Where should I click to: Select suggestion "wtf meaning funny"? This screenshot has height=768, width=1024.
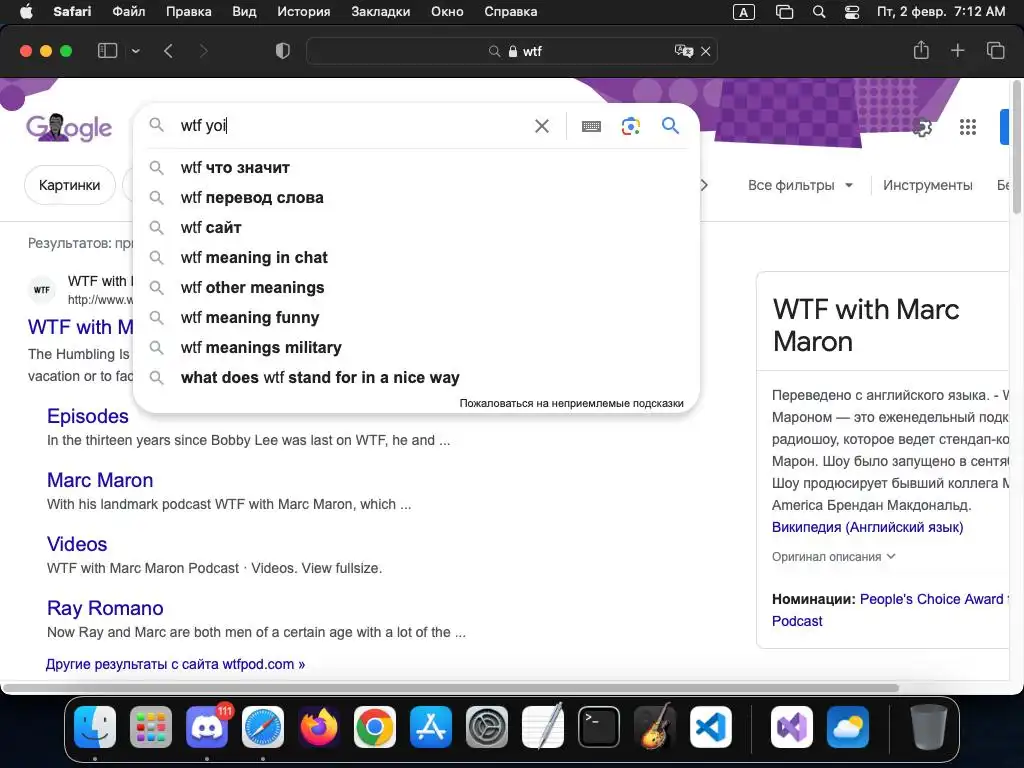[416, 318]
